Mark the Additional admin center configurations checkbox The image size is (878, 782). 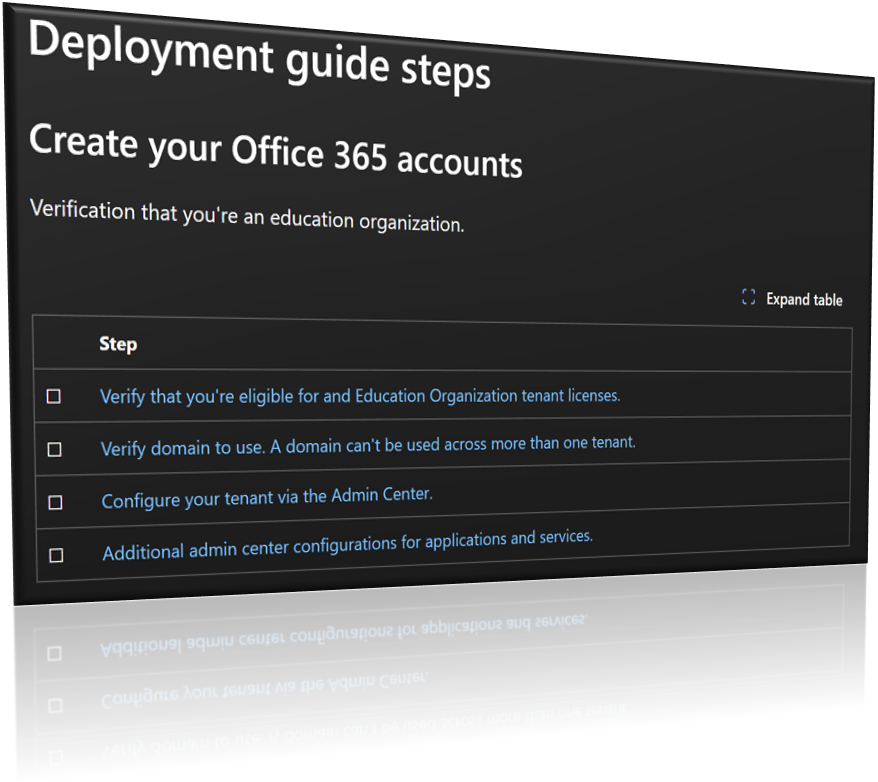coord(56,555)
